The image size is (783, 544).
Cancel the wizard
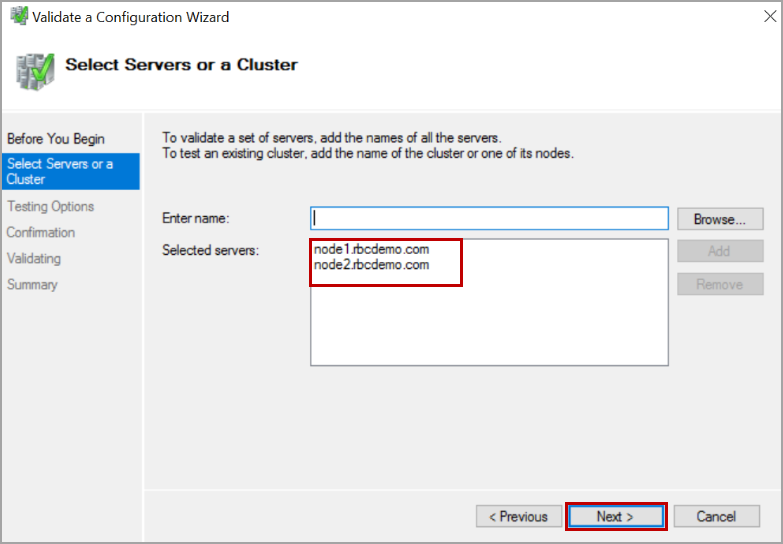click(x=716, y=516)
